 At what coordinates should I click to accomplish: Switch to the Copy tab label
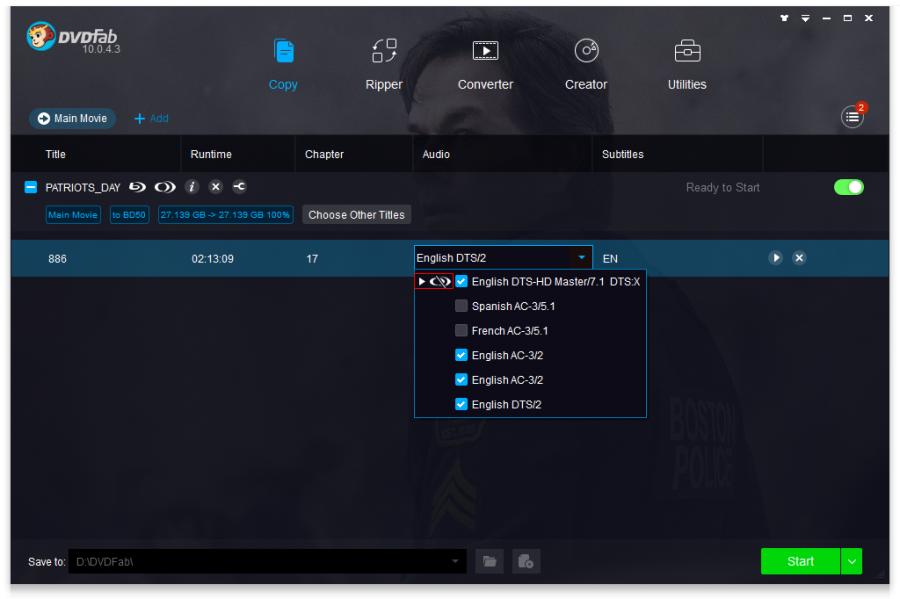point(283,84)
